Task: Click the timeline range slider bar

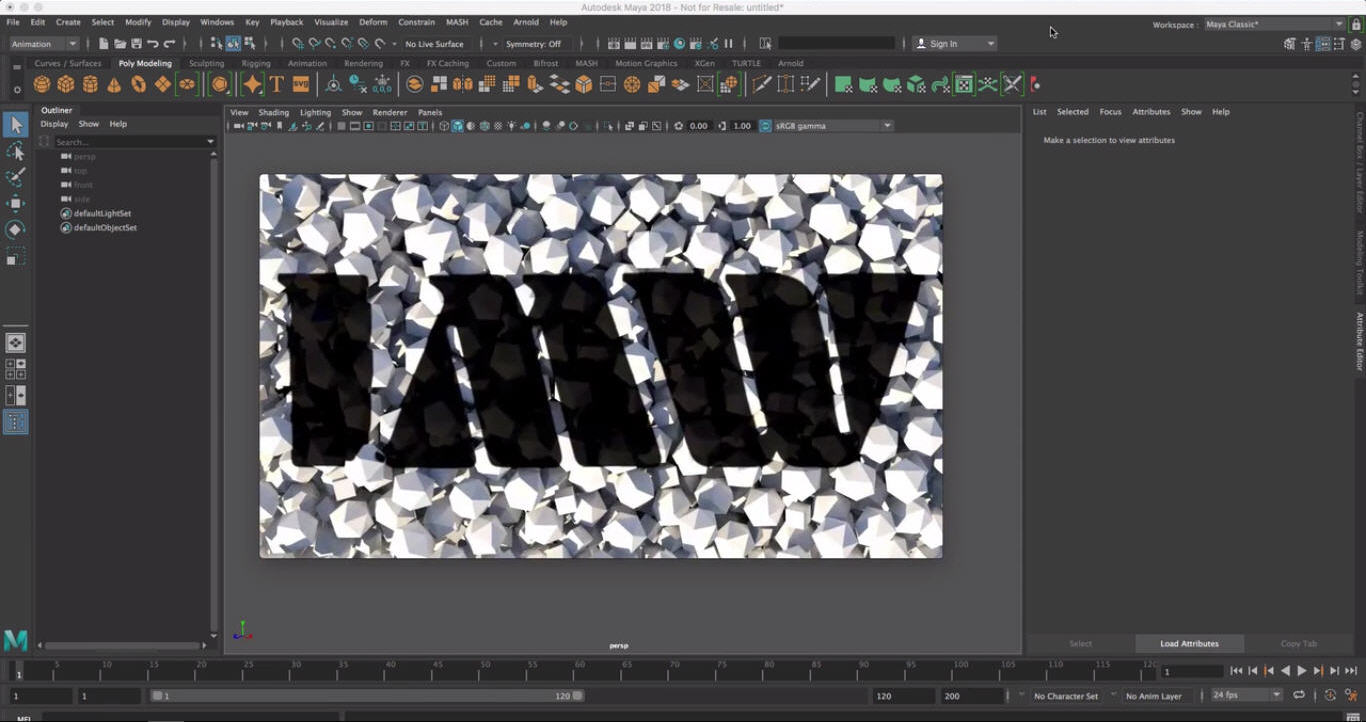Action: click(367, 695)
